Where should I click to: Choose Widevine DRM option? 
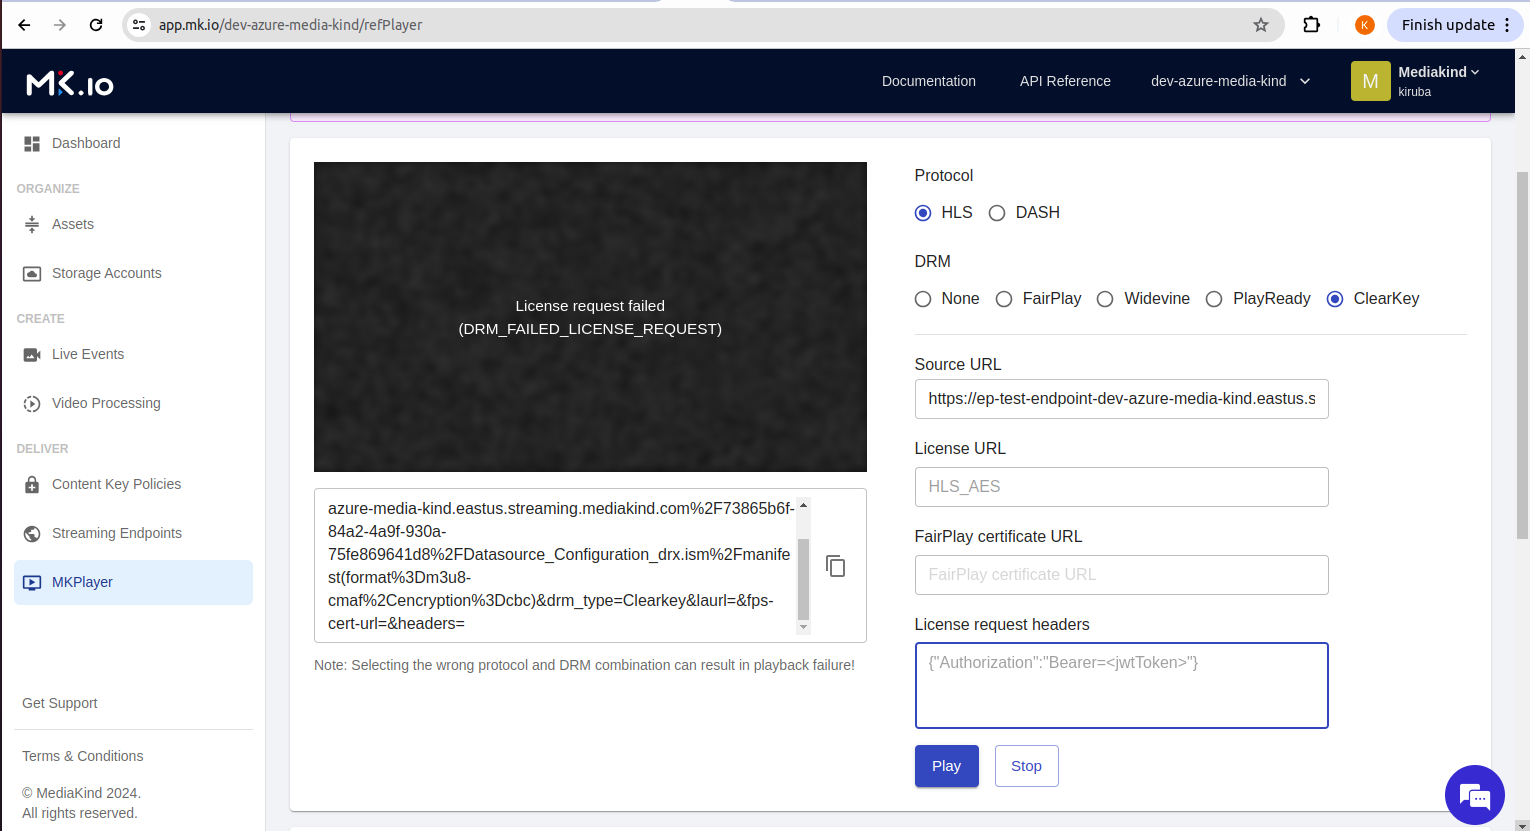pos(1105,299)
